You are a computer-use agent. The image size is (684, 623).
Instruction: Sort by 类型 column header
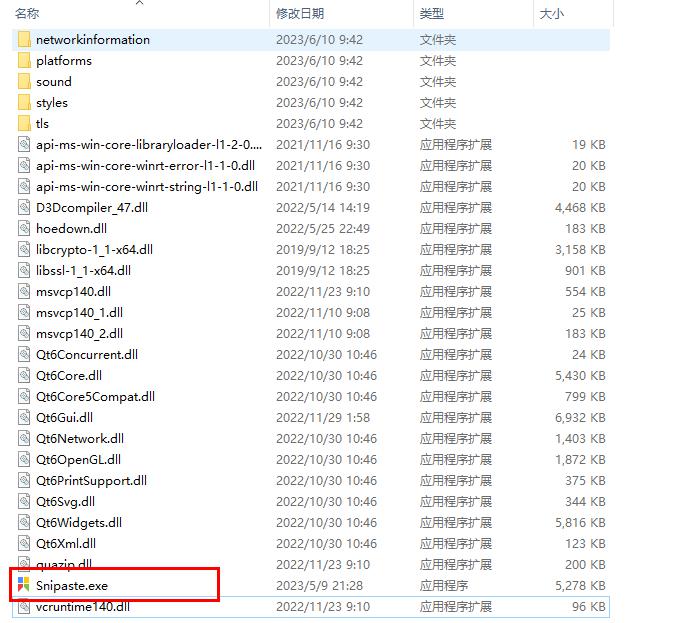(432, 14)
